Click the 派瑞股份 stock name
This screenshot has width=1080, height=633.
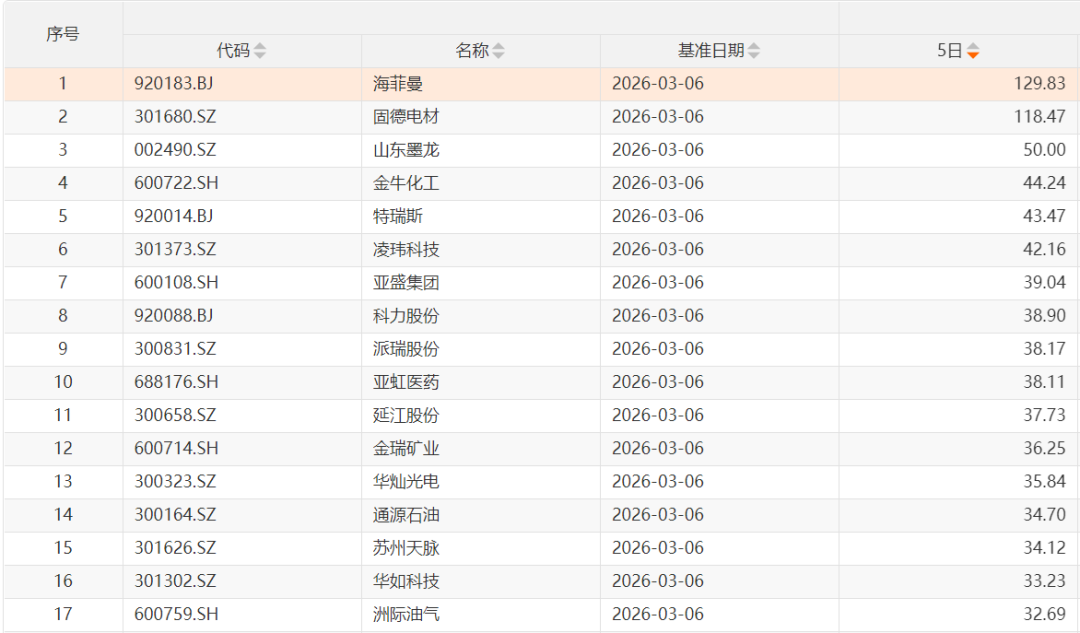point(406,349)
